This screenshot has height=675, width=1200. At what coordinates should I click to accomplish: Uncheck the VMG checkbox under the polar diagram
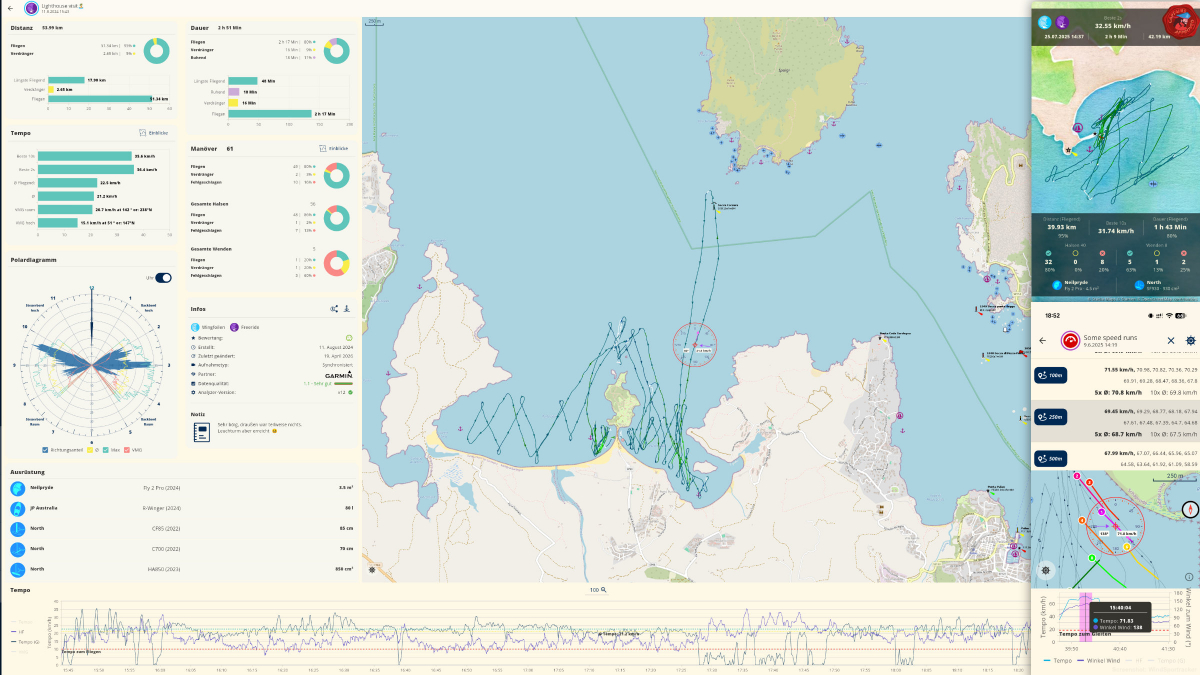[x=126, y=449]
